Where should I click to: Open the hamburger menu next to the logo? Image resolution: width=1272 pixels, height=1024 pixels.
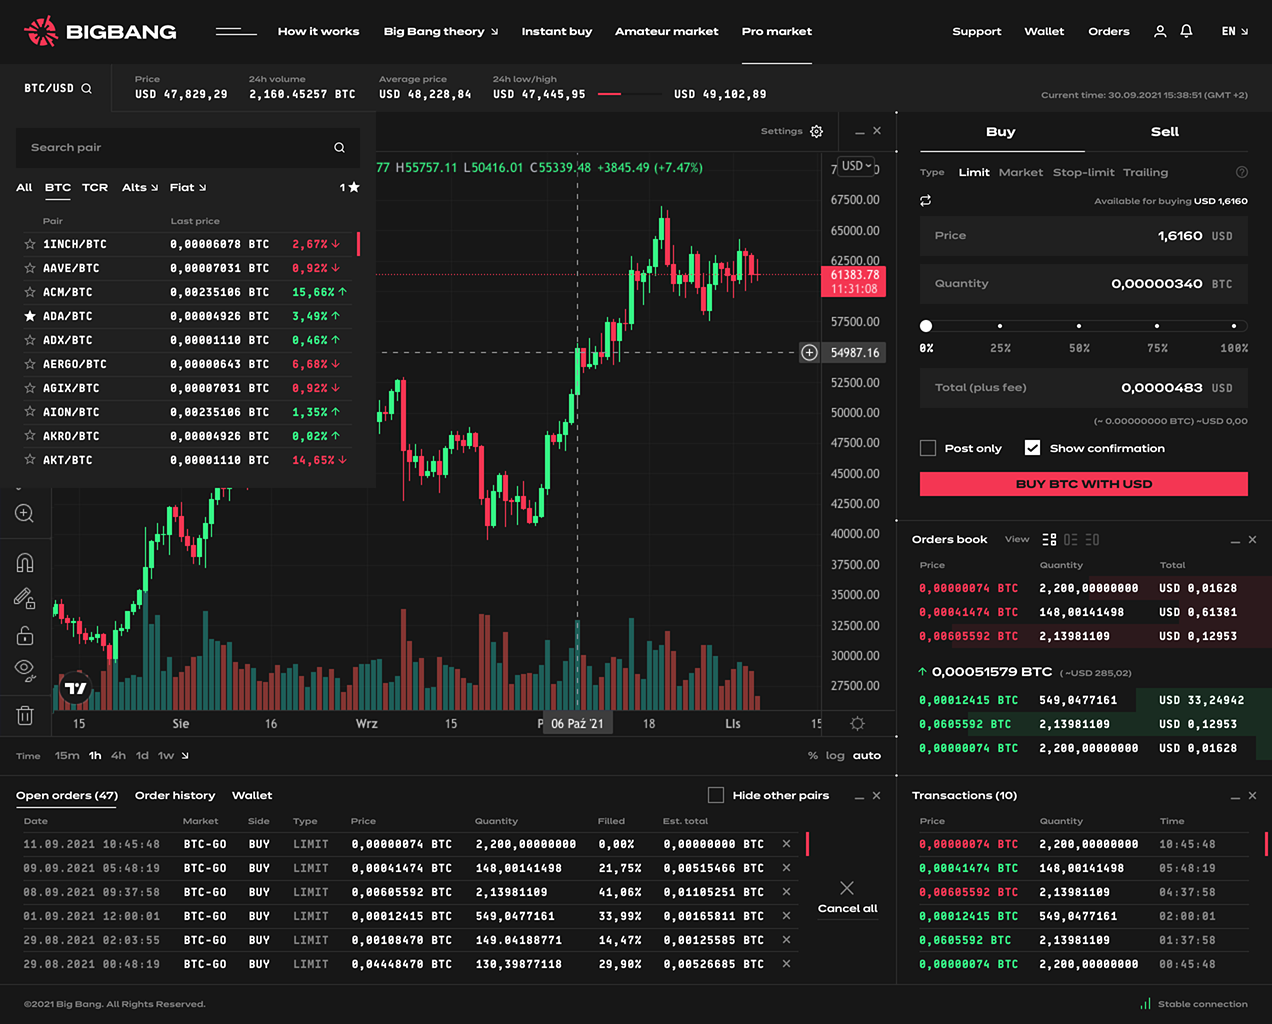click(x=236, y=31)
